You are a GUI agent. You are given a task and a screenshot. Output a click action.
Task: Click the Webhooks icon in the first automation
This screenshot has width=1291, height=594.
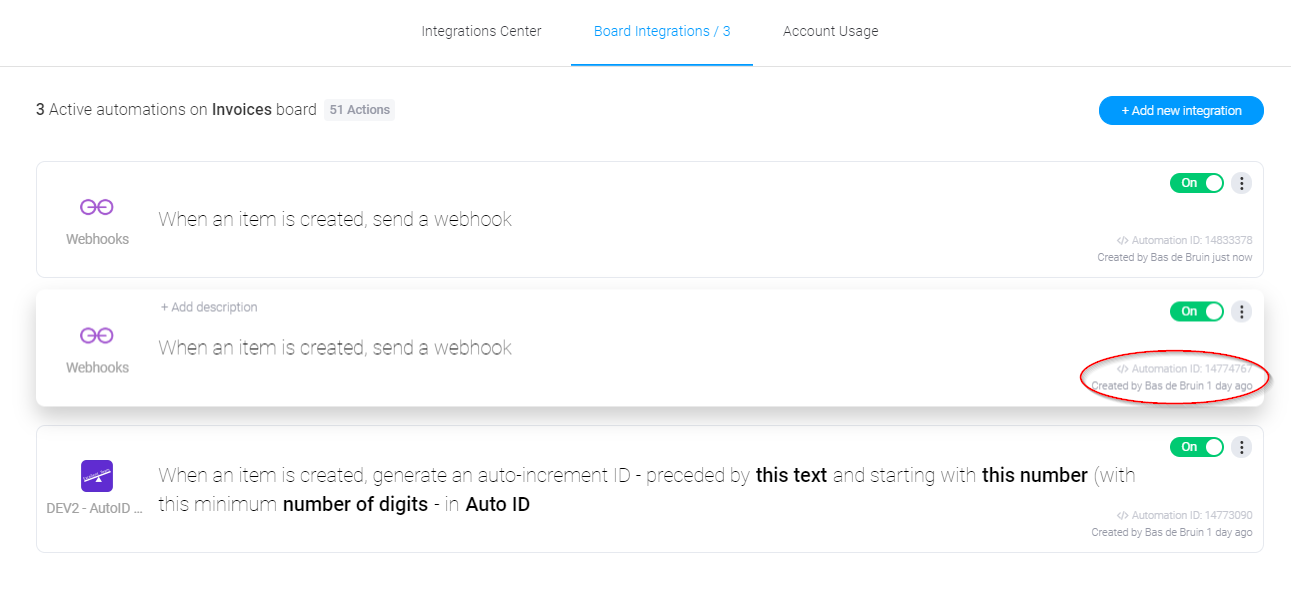[97, 207]
